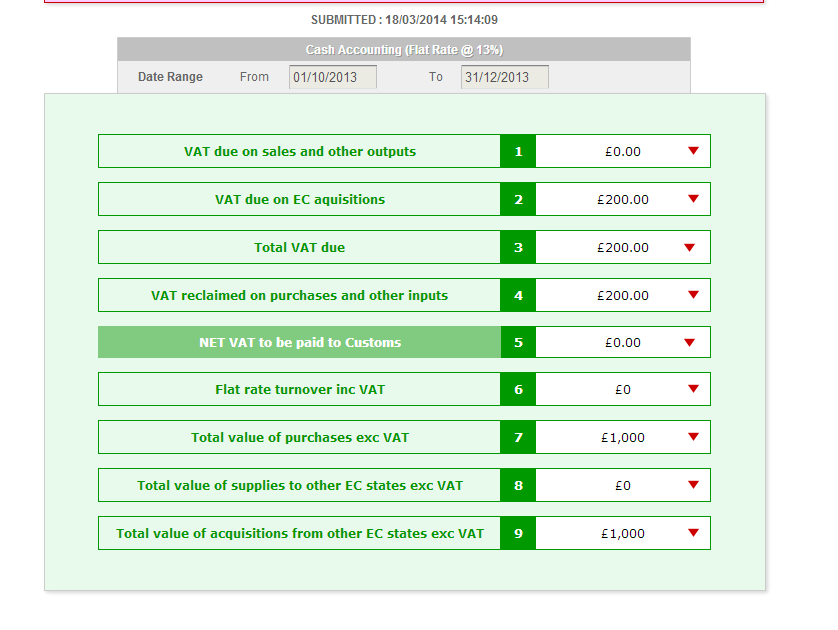Open the red triangle next to box 2 £200.00
Image resolution: width=838 pixels, height=630 pixels.
click(693, 199)
